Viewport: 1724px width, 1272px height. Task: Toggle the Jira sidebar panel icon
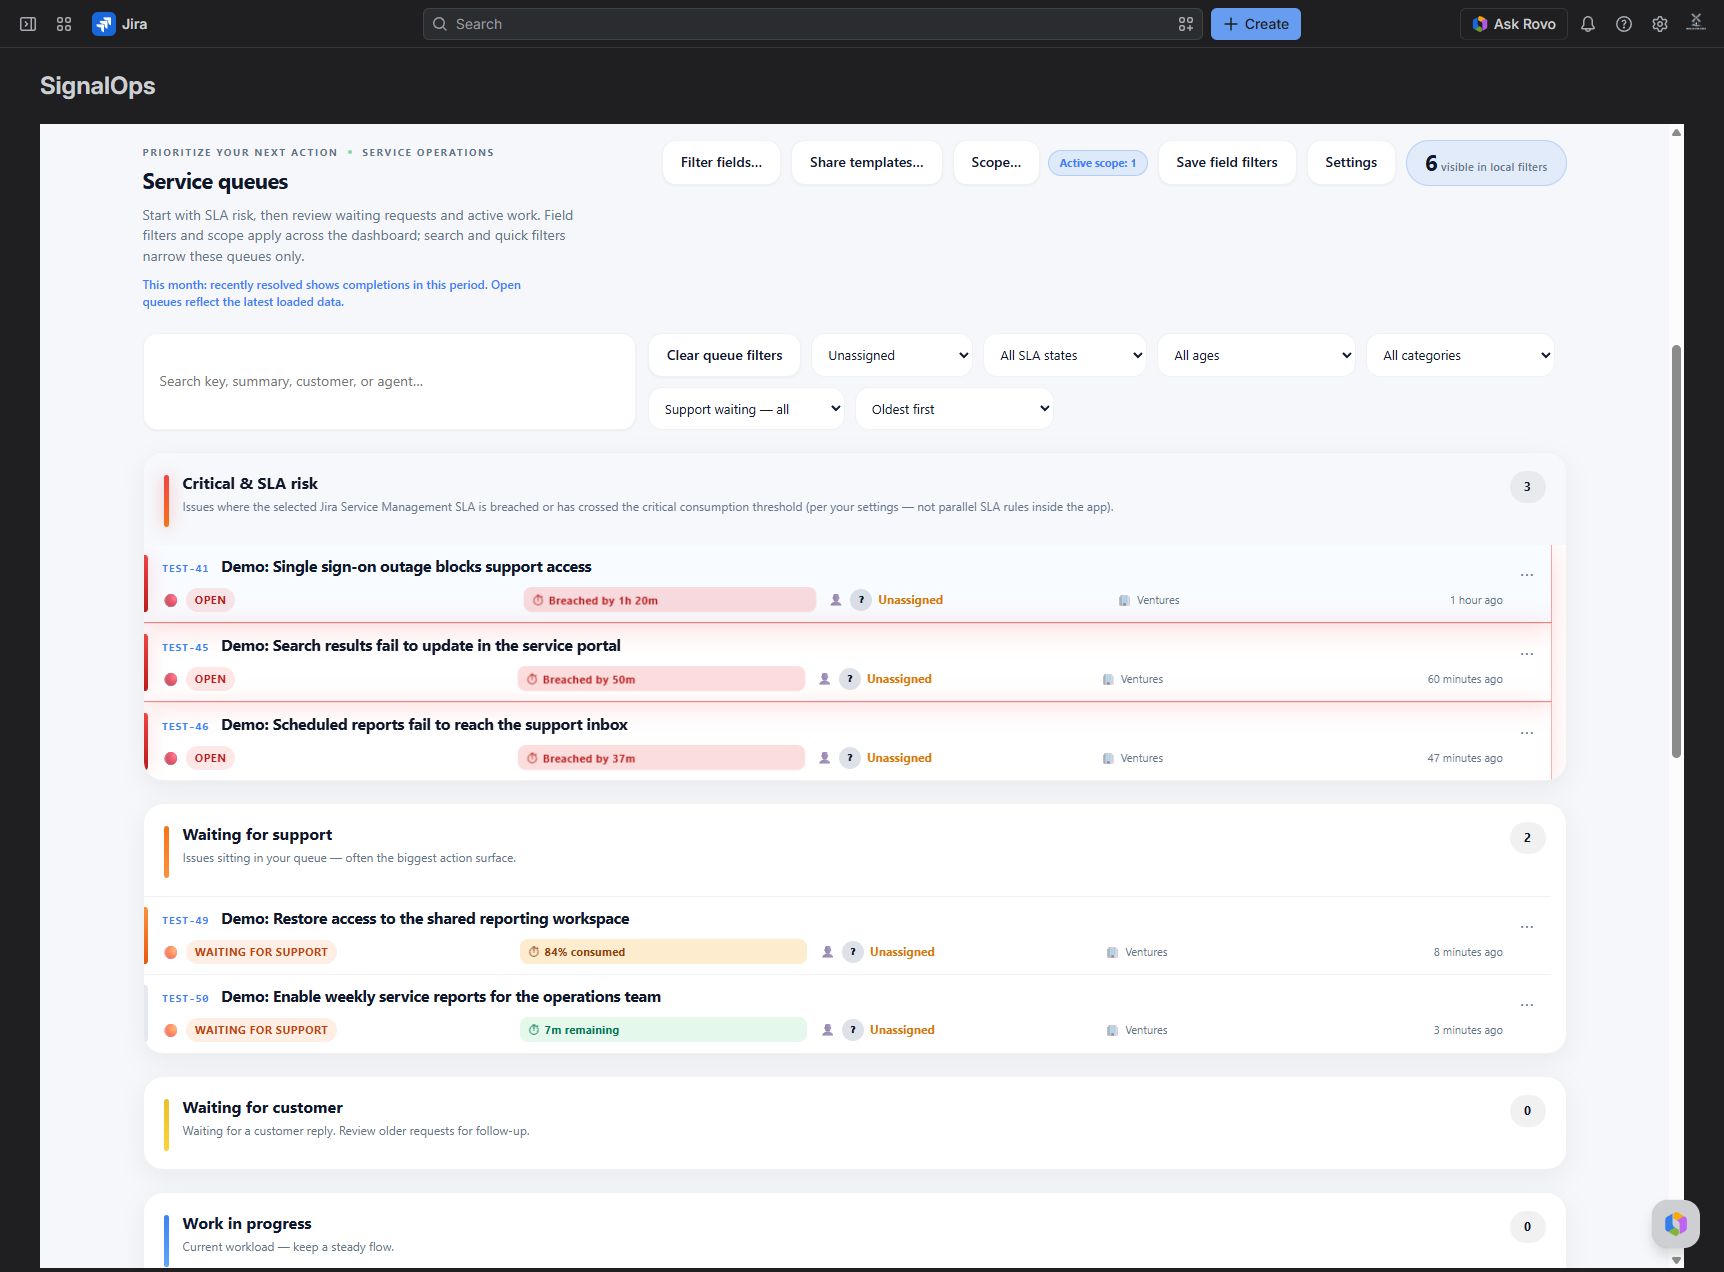tap(28, 24)
